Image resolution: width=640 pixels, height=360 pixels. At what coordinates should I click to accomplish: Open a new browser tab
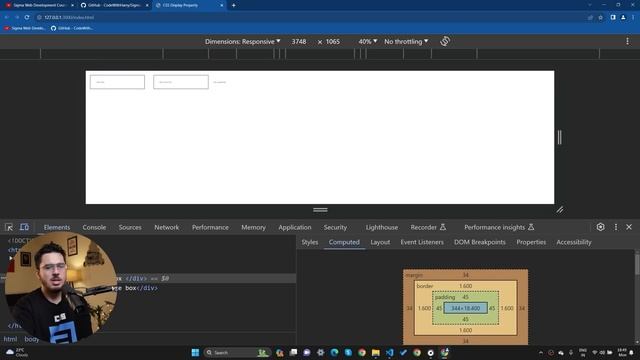[233, 5]
